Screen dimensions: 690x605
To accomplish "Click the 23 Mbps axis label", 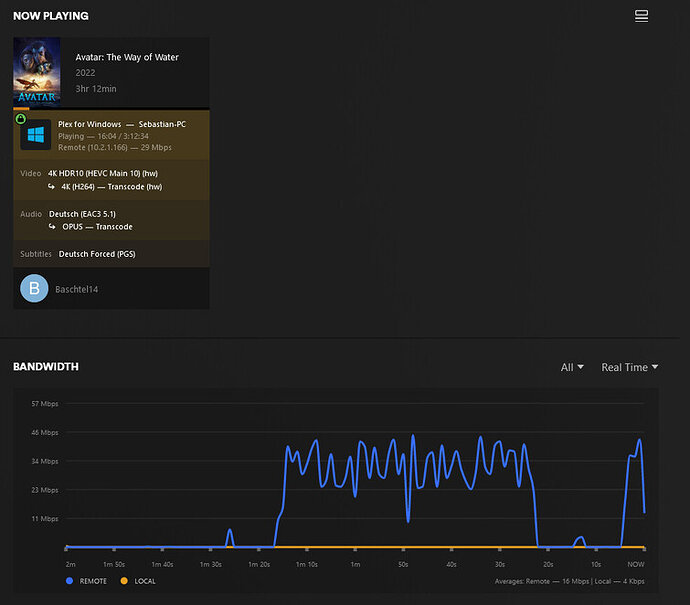I will click(x=44, y=490).
